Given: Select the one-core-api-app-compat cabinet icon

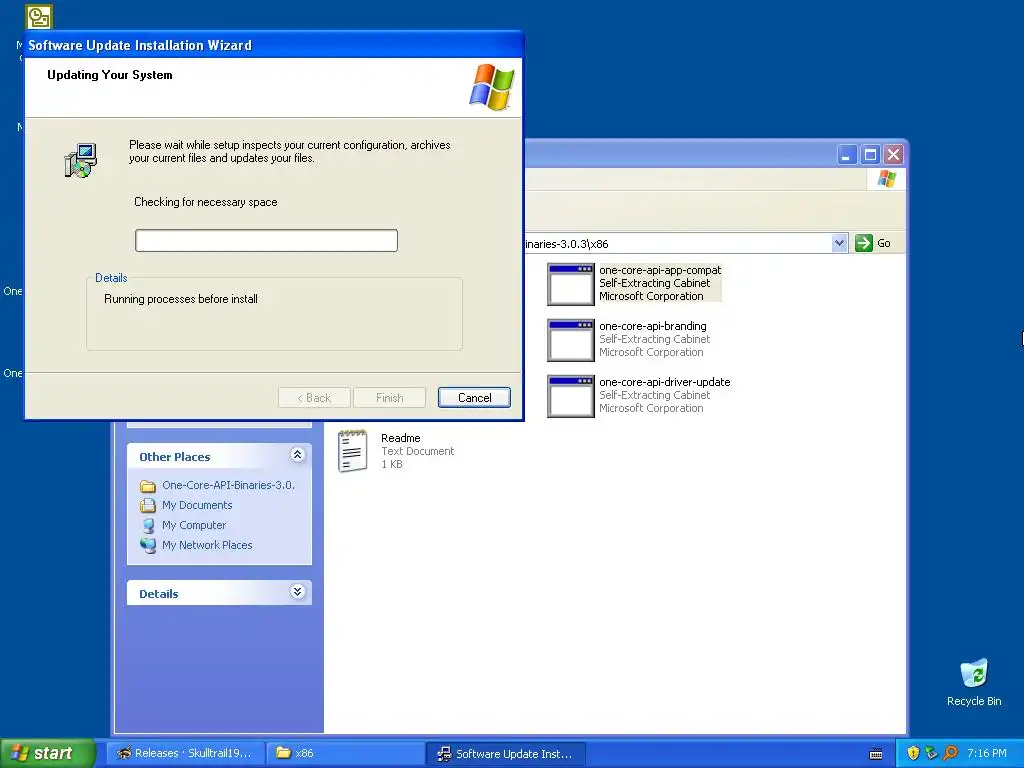Looking at the screenshot, I should click(571, 284).
